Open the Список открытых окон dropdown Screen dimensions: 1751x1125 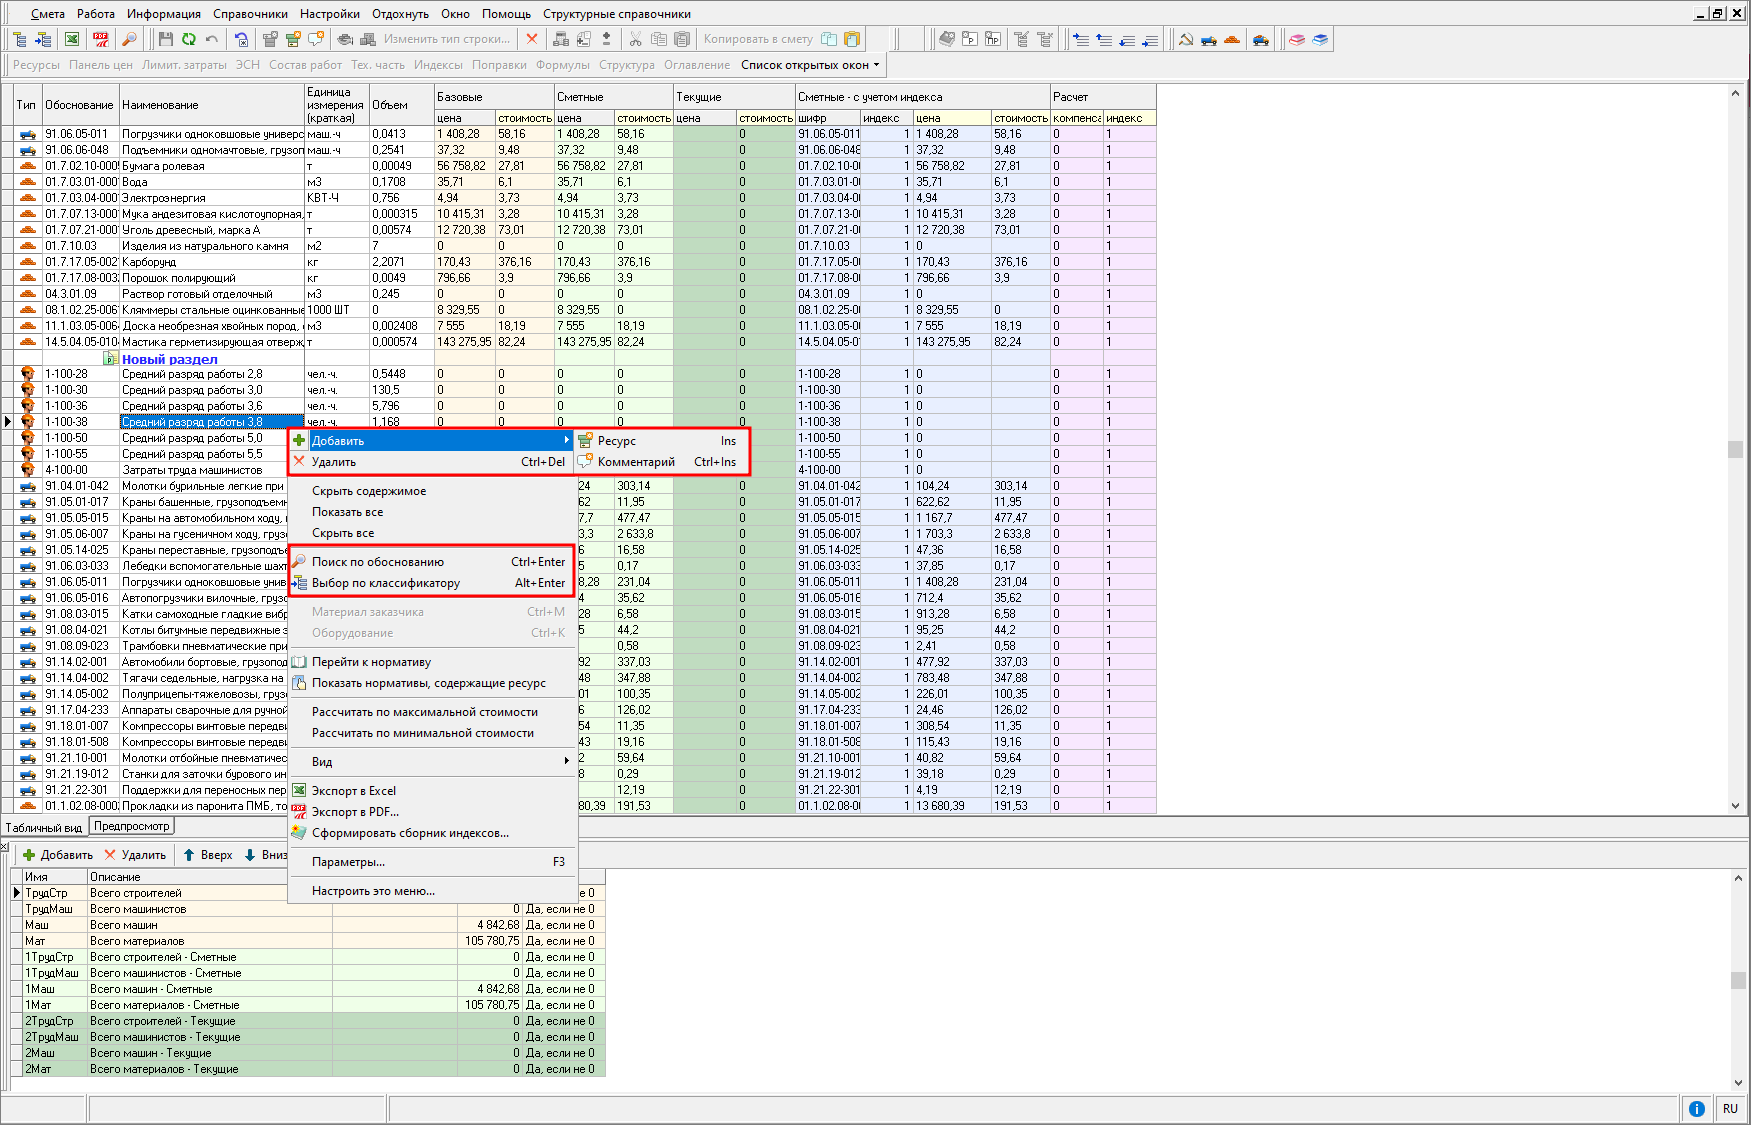pyautogui.click(x=810, y=65)
